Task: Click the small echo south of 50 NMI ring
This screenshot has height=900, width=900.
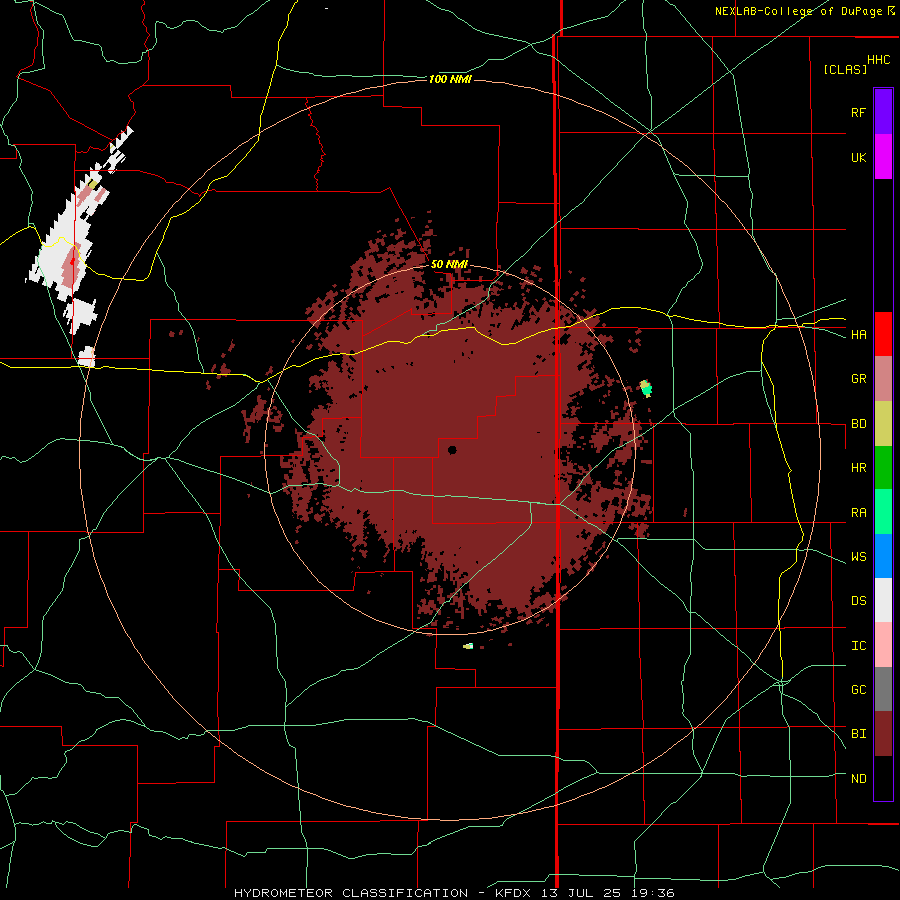Action: point(468,646)
